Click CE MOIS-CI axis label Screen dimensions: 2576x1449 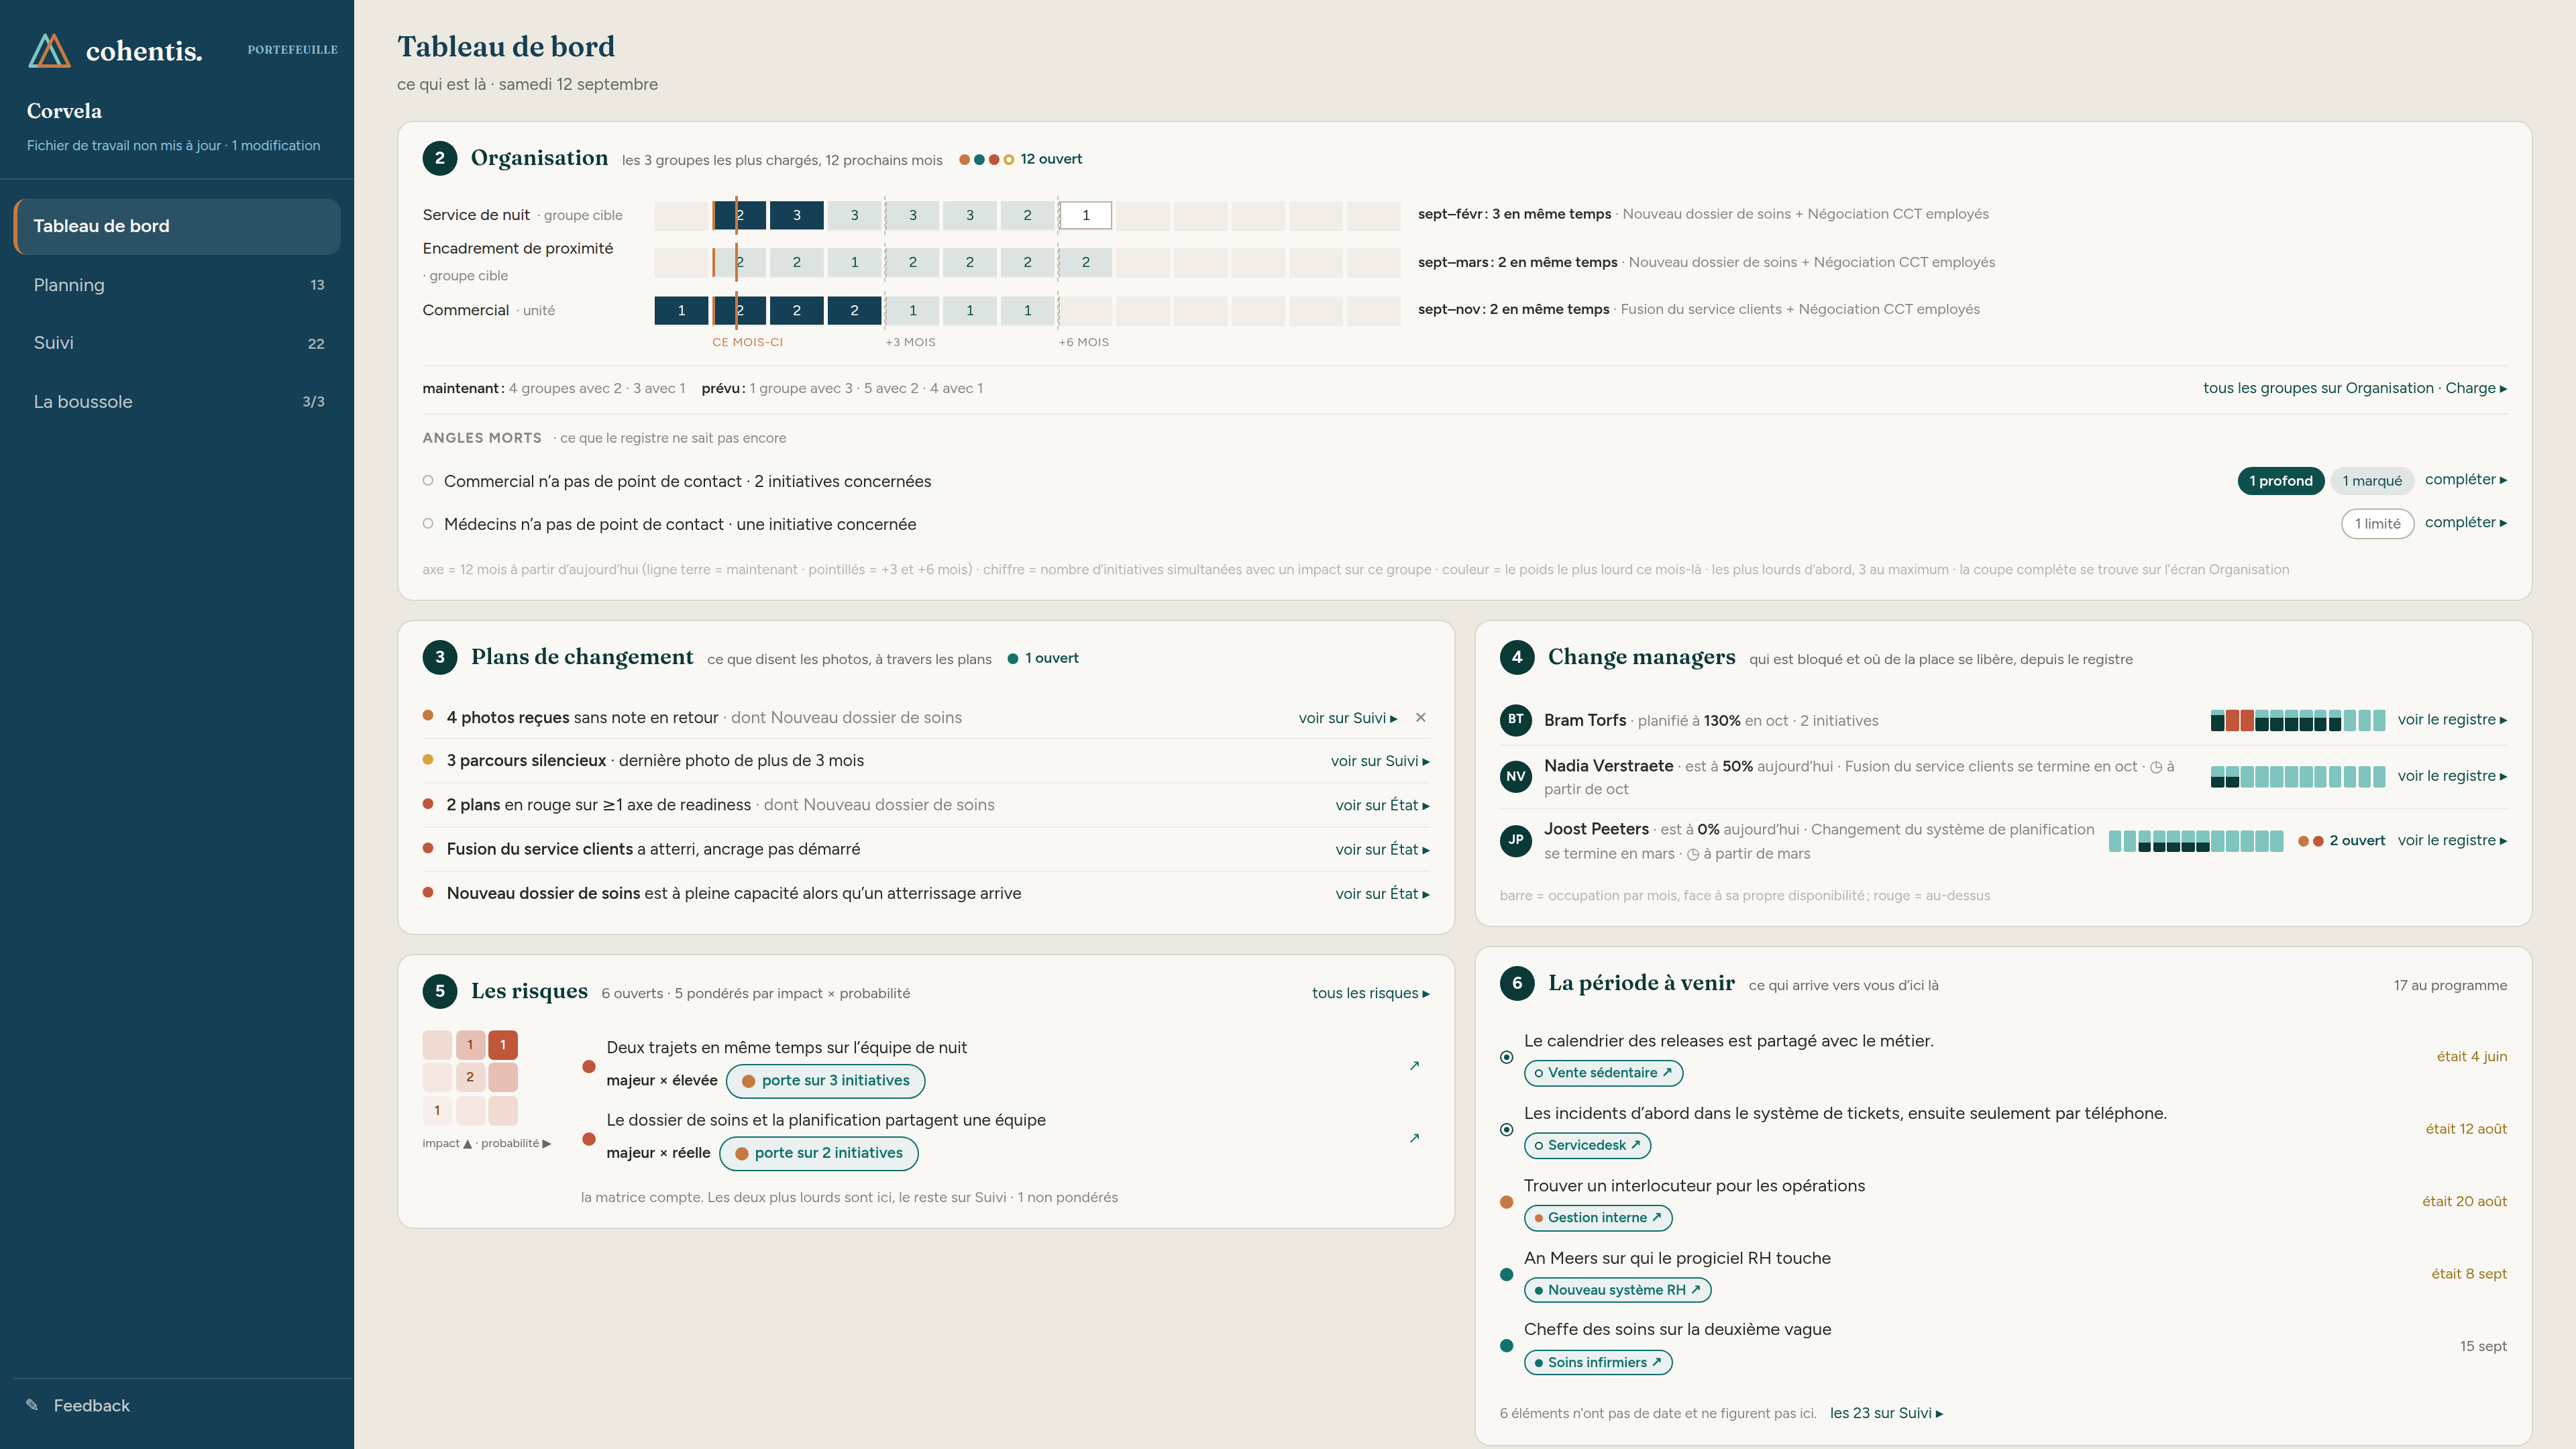click(747, 342)
